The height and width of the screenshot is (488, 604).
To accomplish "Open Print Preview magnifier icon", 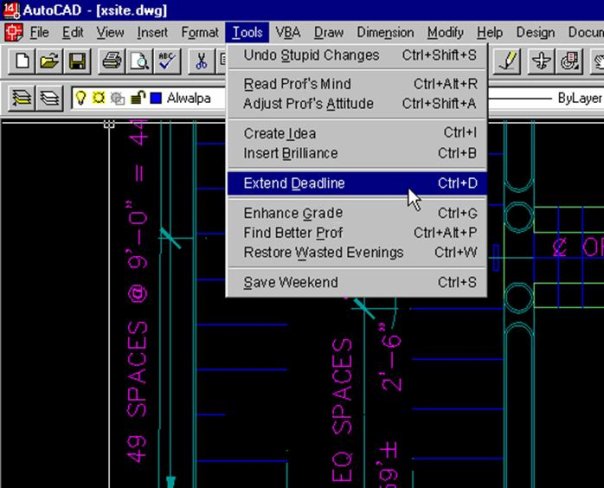I will 139,62.
